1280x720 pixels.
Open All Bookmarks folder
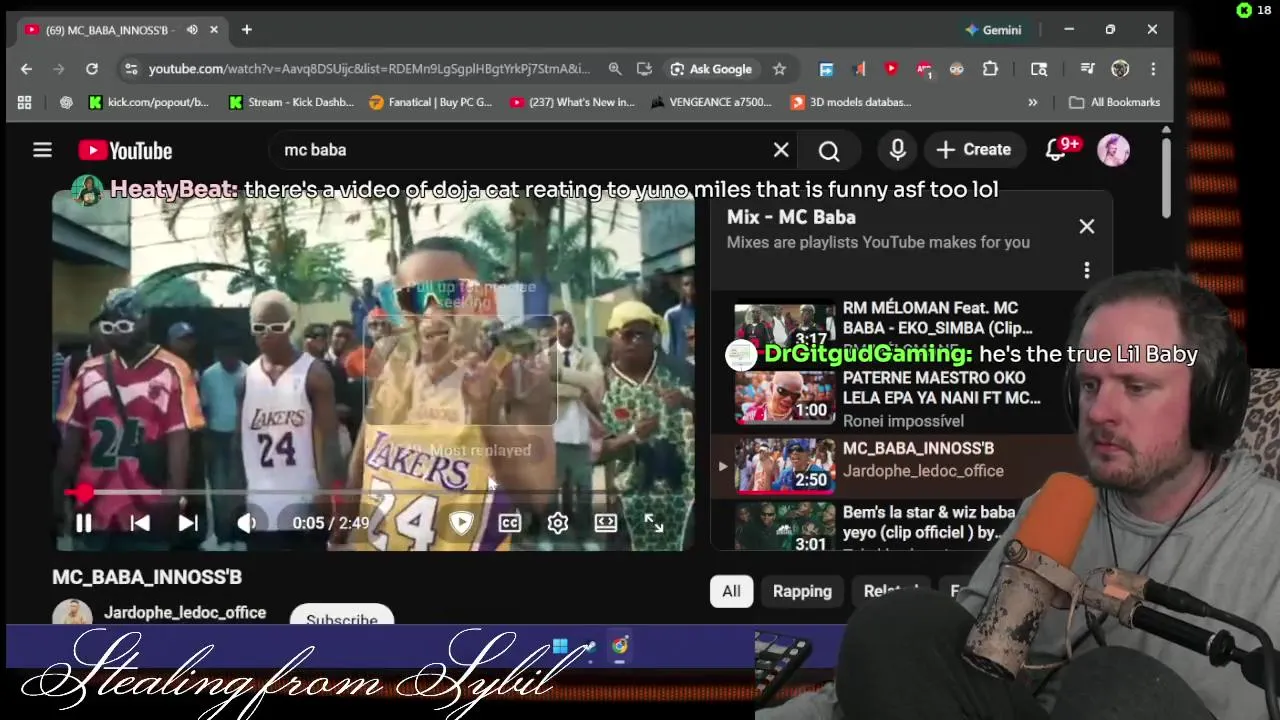pos(1114,102)
